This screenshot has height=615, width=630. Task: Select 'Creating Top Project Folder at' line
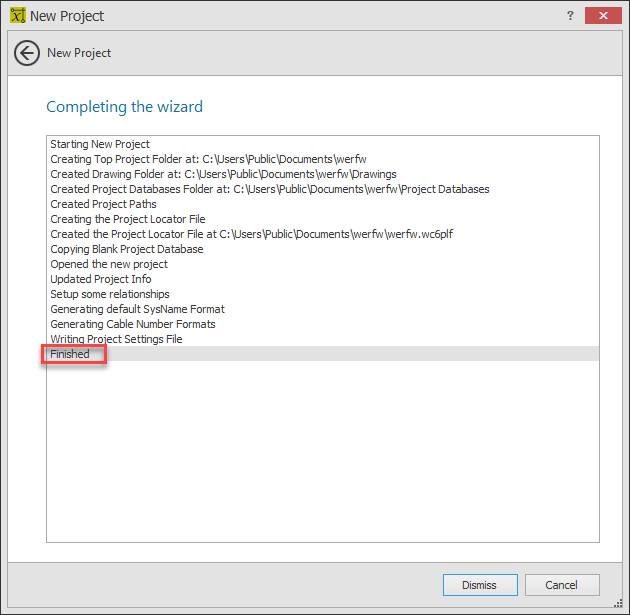tap(323, 159)
